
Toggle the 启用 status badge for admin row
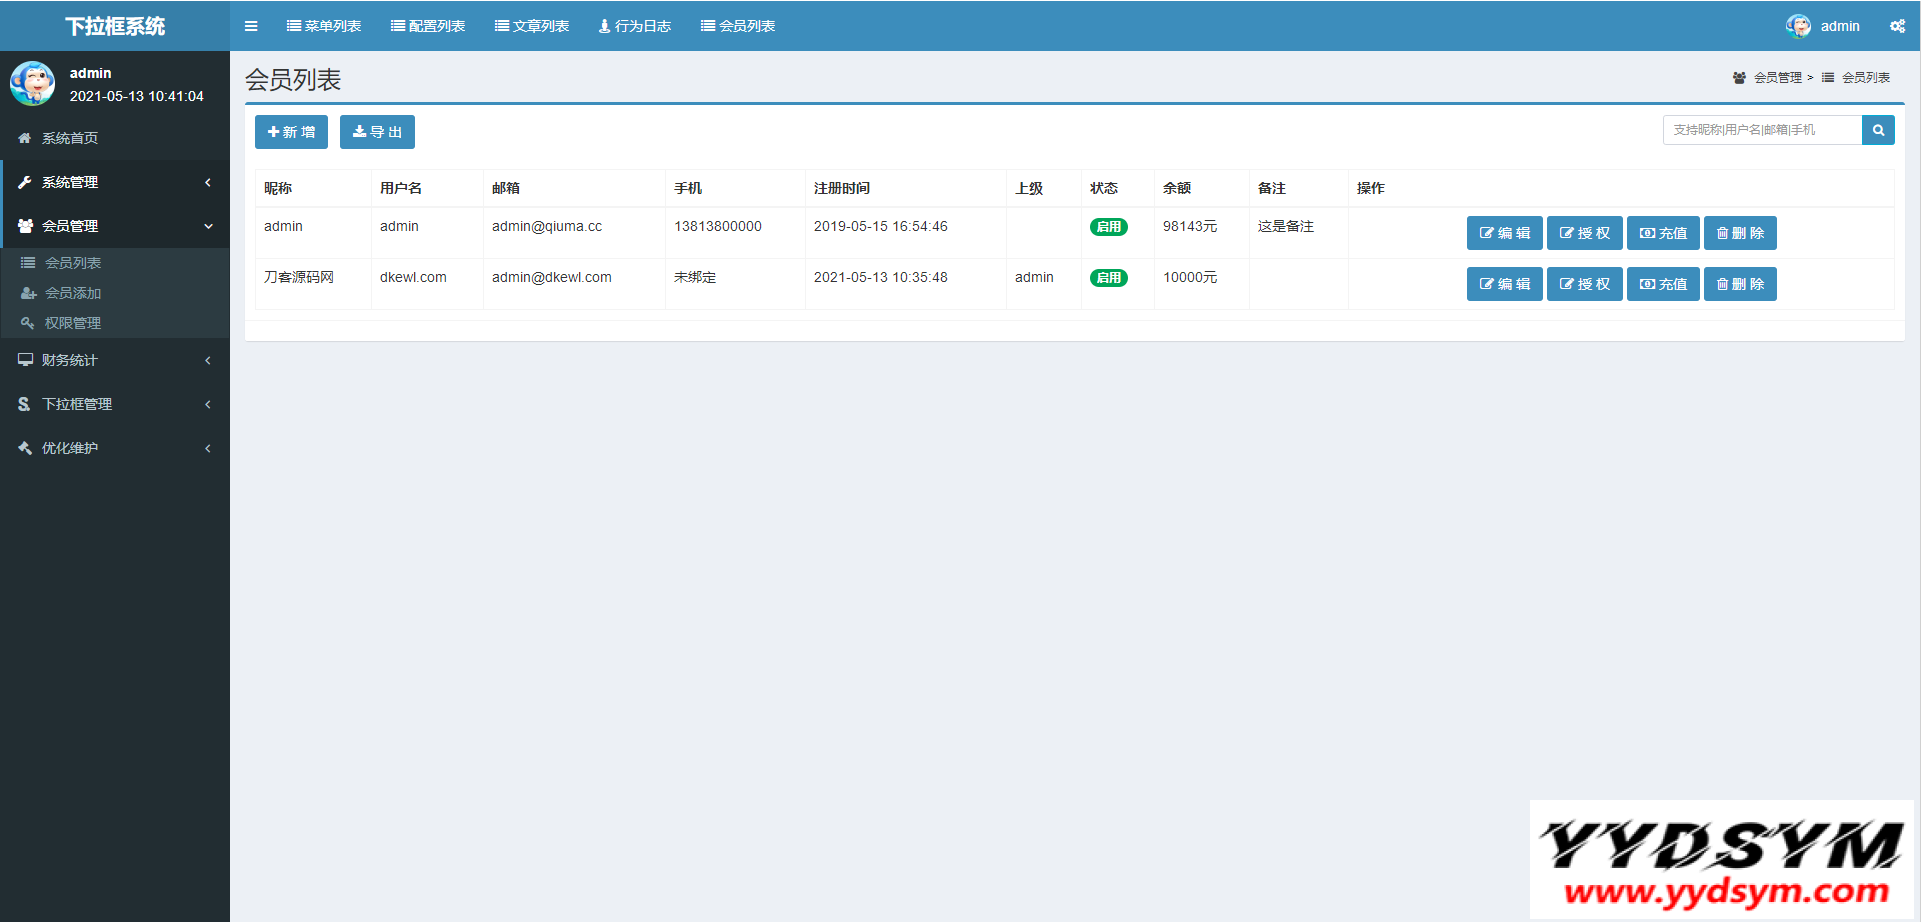point(1108,227)
